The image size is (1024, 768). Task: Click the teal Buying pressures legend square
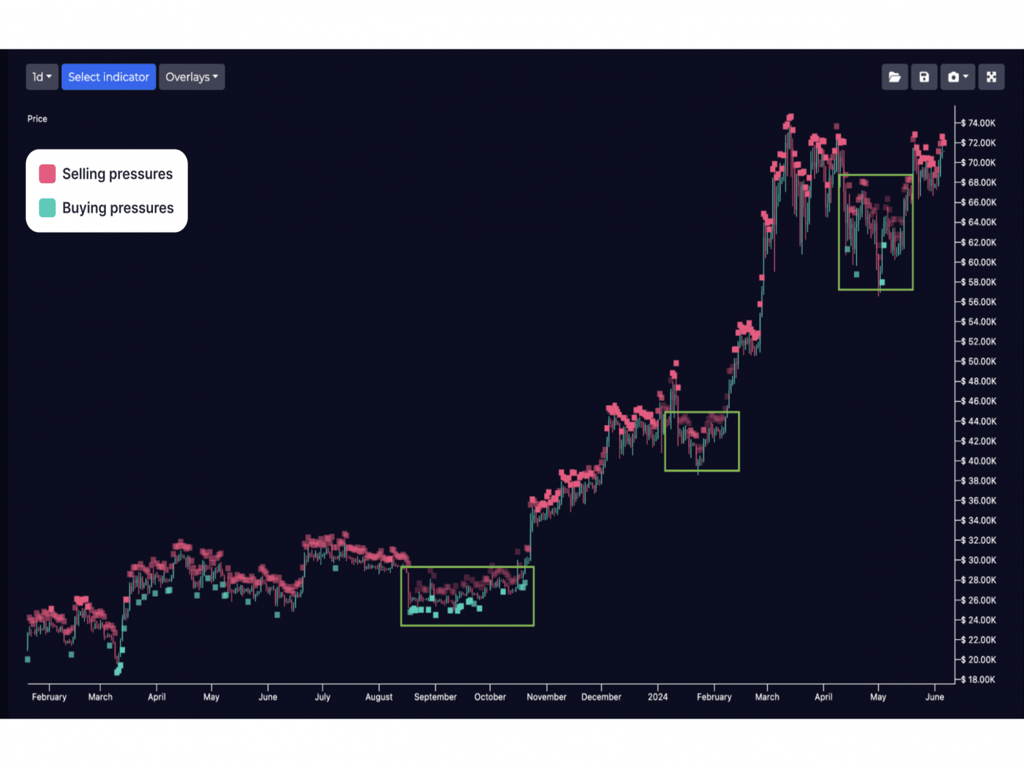click(47, 208)
